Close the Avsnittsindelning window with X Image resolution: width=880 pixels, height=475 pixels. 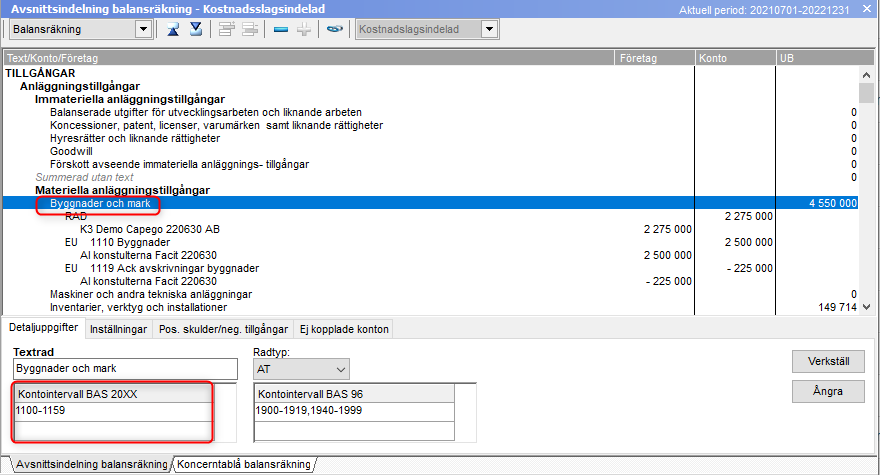point(867,9)
